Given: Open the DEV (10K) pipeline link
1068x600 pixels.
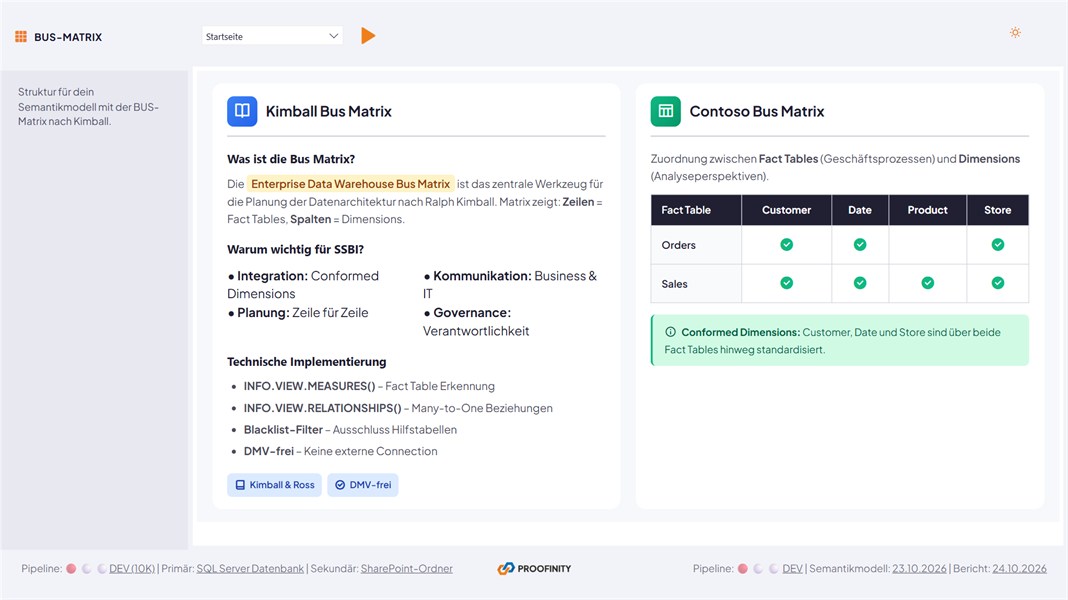Looking at the screenshot, I should 132,569.
